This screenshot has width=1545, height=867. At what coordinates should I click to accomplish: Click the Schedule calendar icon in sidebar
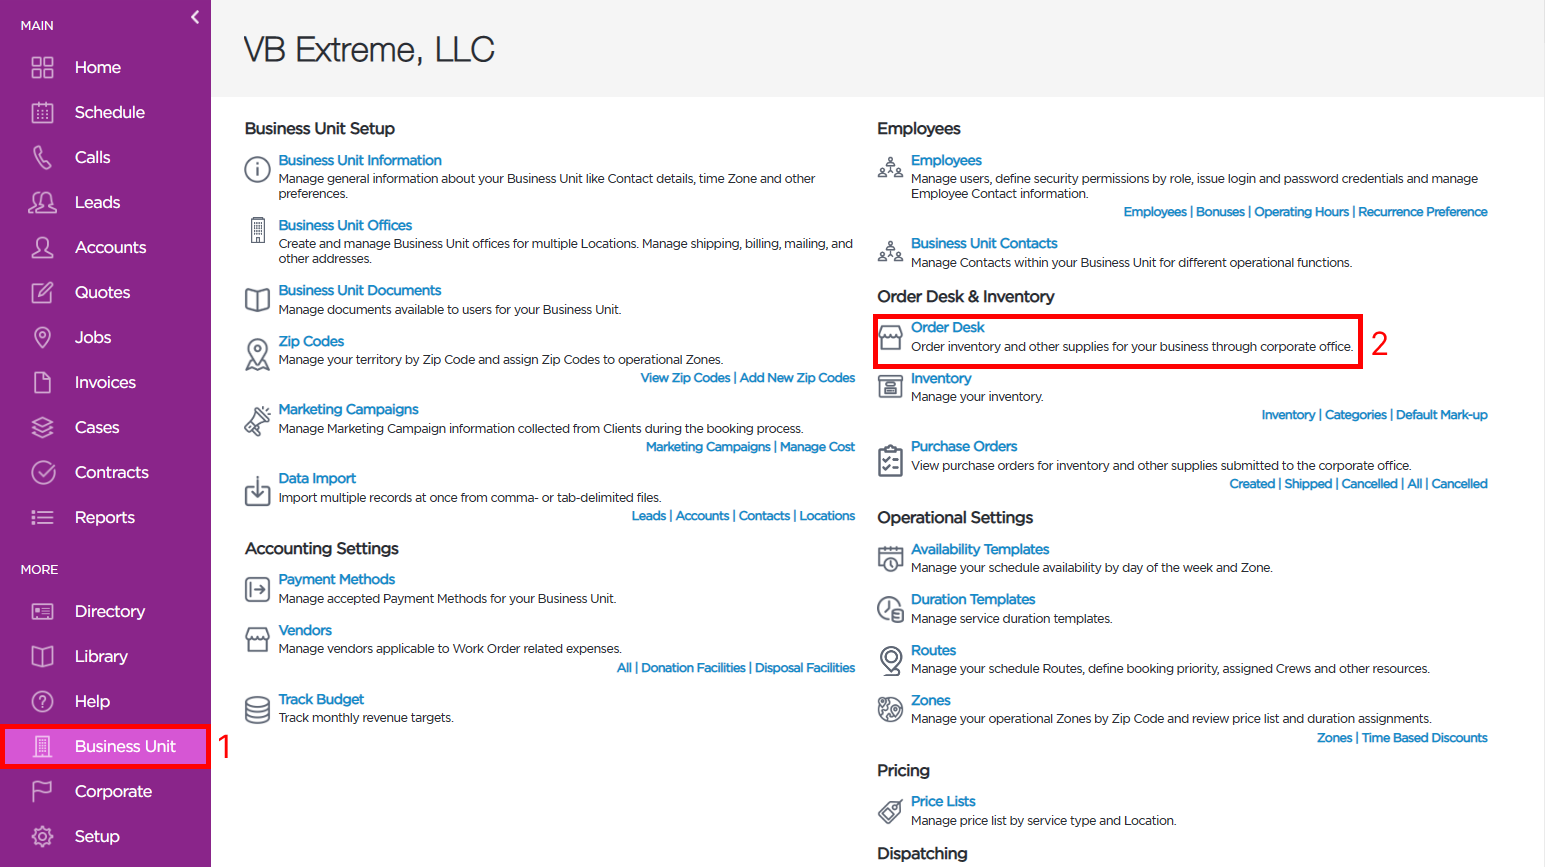tap(42, 112)
